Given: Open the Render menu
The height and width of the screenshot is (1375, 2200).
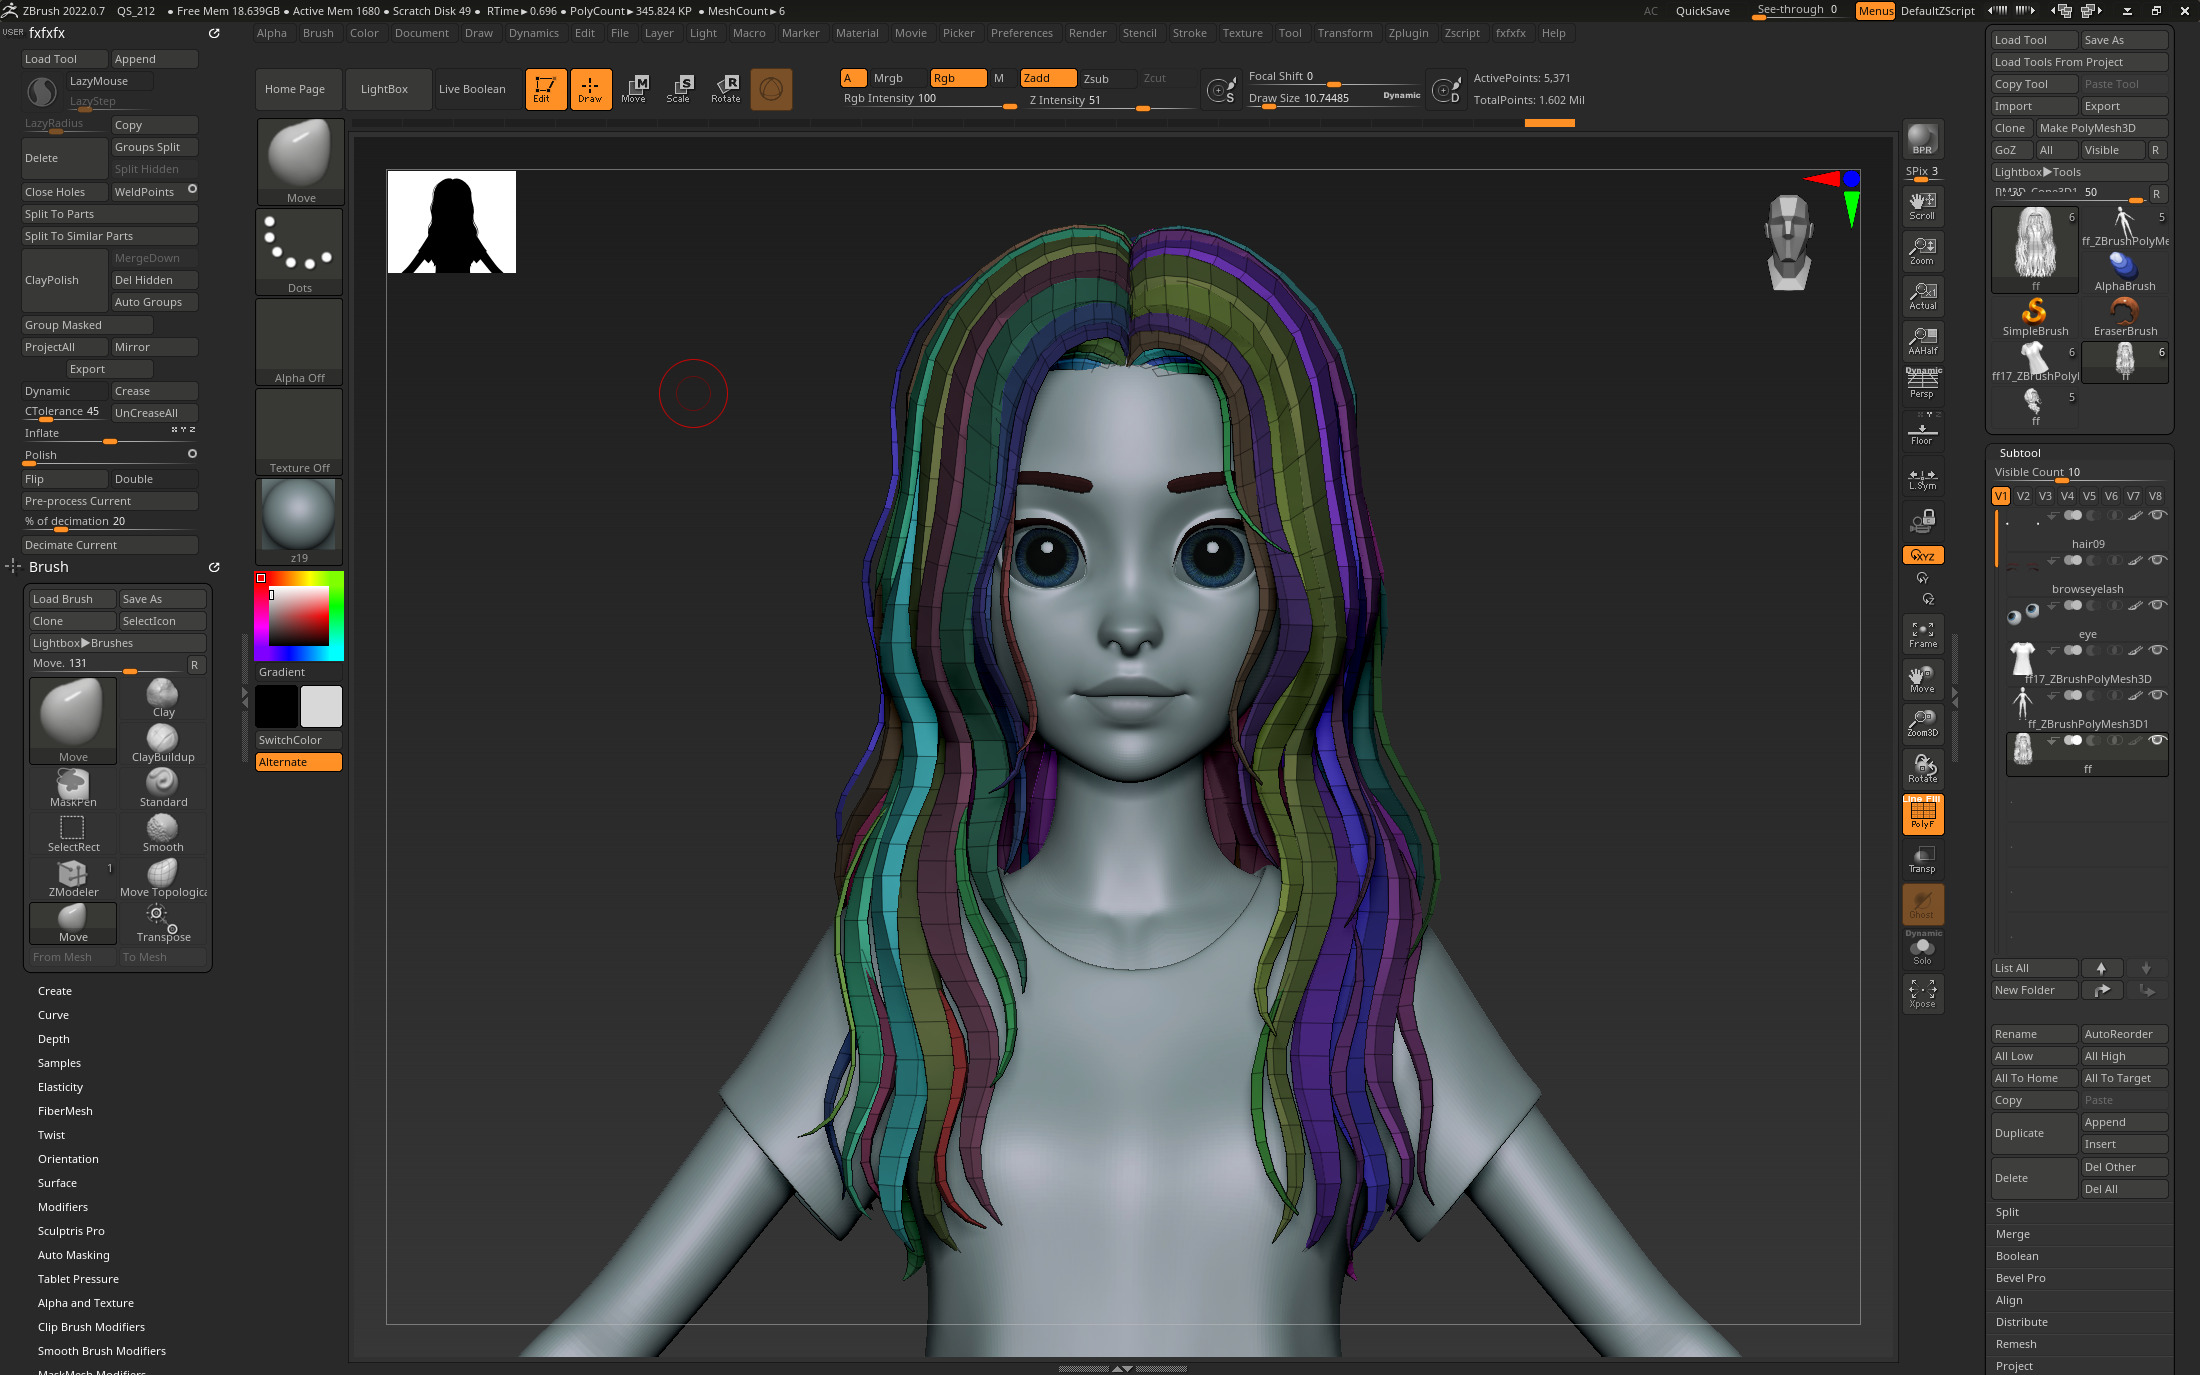Looking at the screenshot, I should click(x=1087, y=33).
